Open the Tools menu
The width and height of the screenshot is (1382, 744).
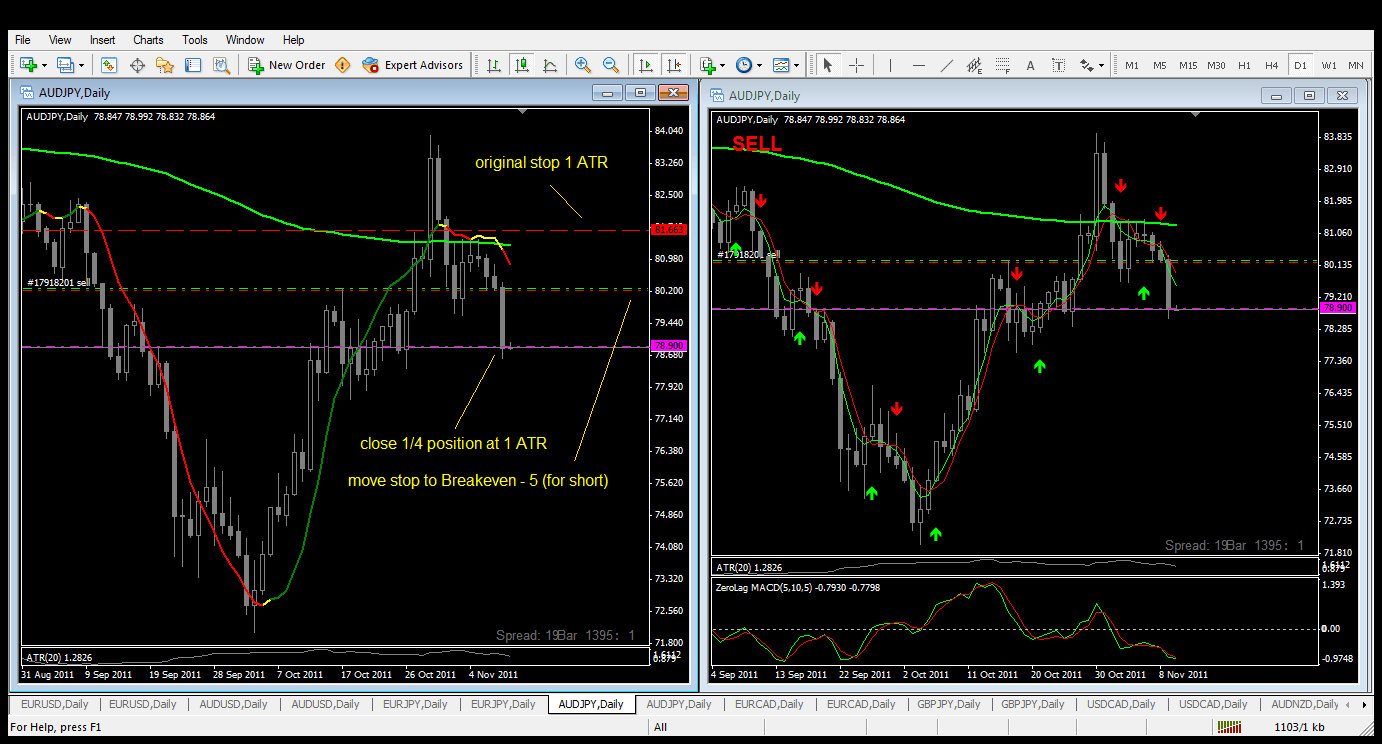(x=195, y=40)
